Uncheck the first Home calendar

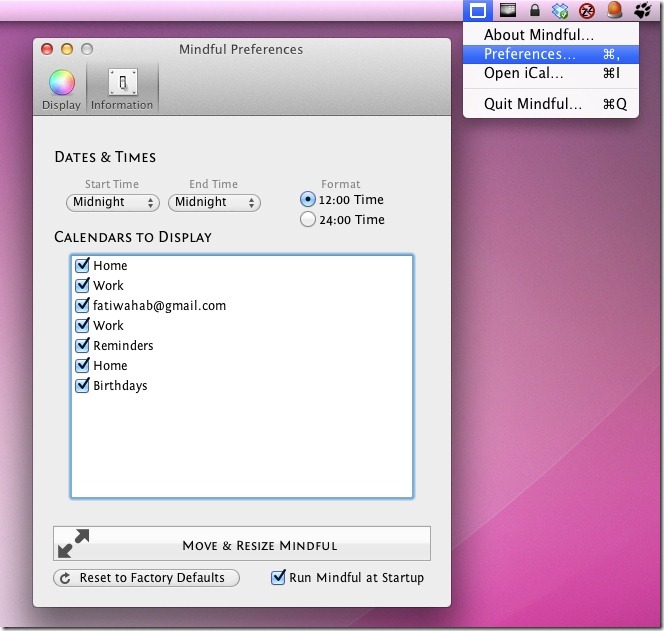pos(82,265)
